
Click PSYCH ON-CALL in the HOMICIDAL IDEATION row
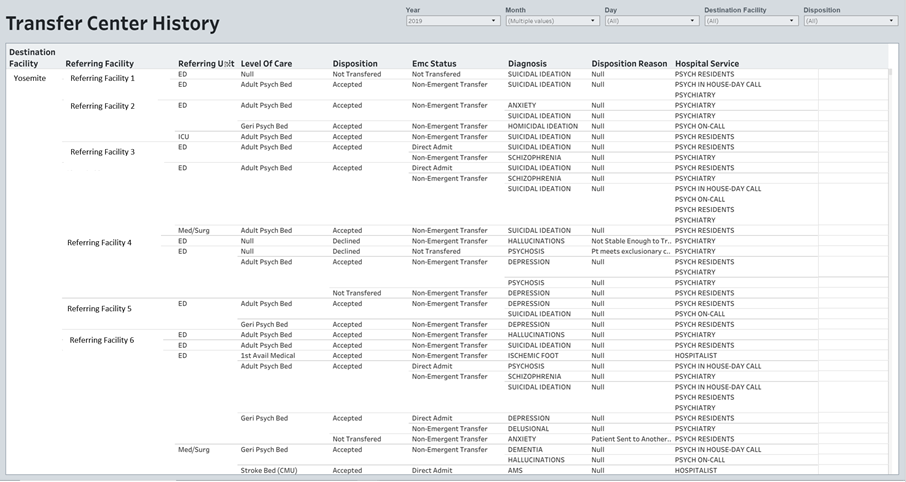(700, 126)
